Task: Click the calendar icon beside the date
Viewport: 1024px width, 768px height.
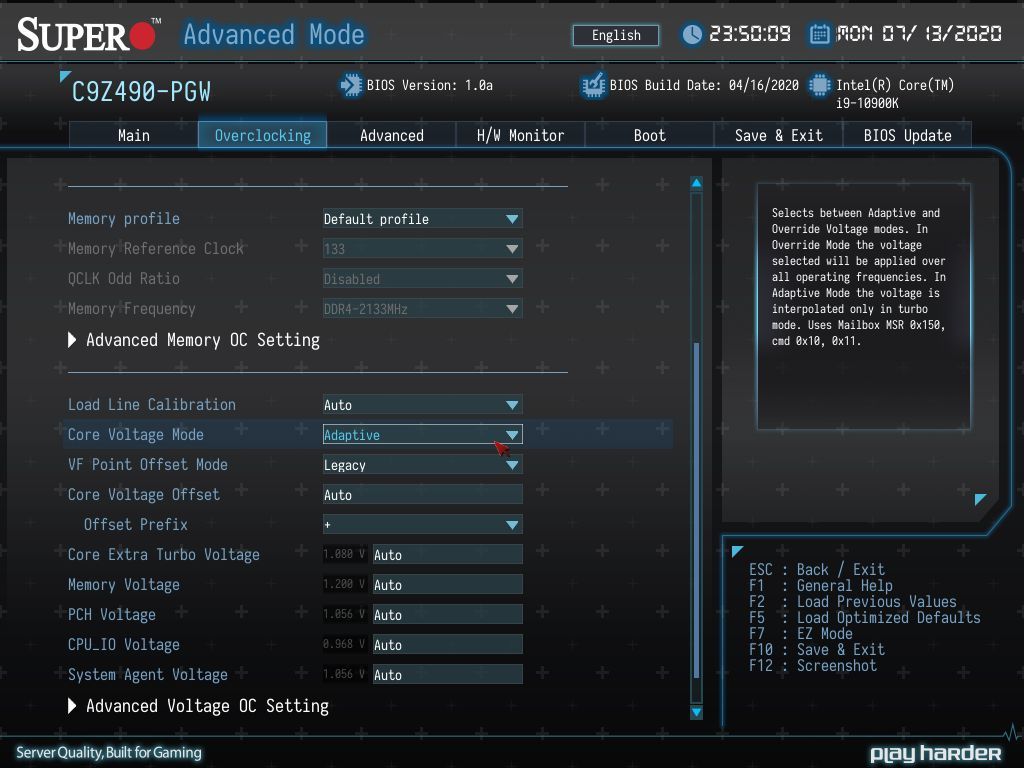Action: click(819, 34)
